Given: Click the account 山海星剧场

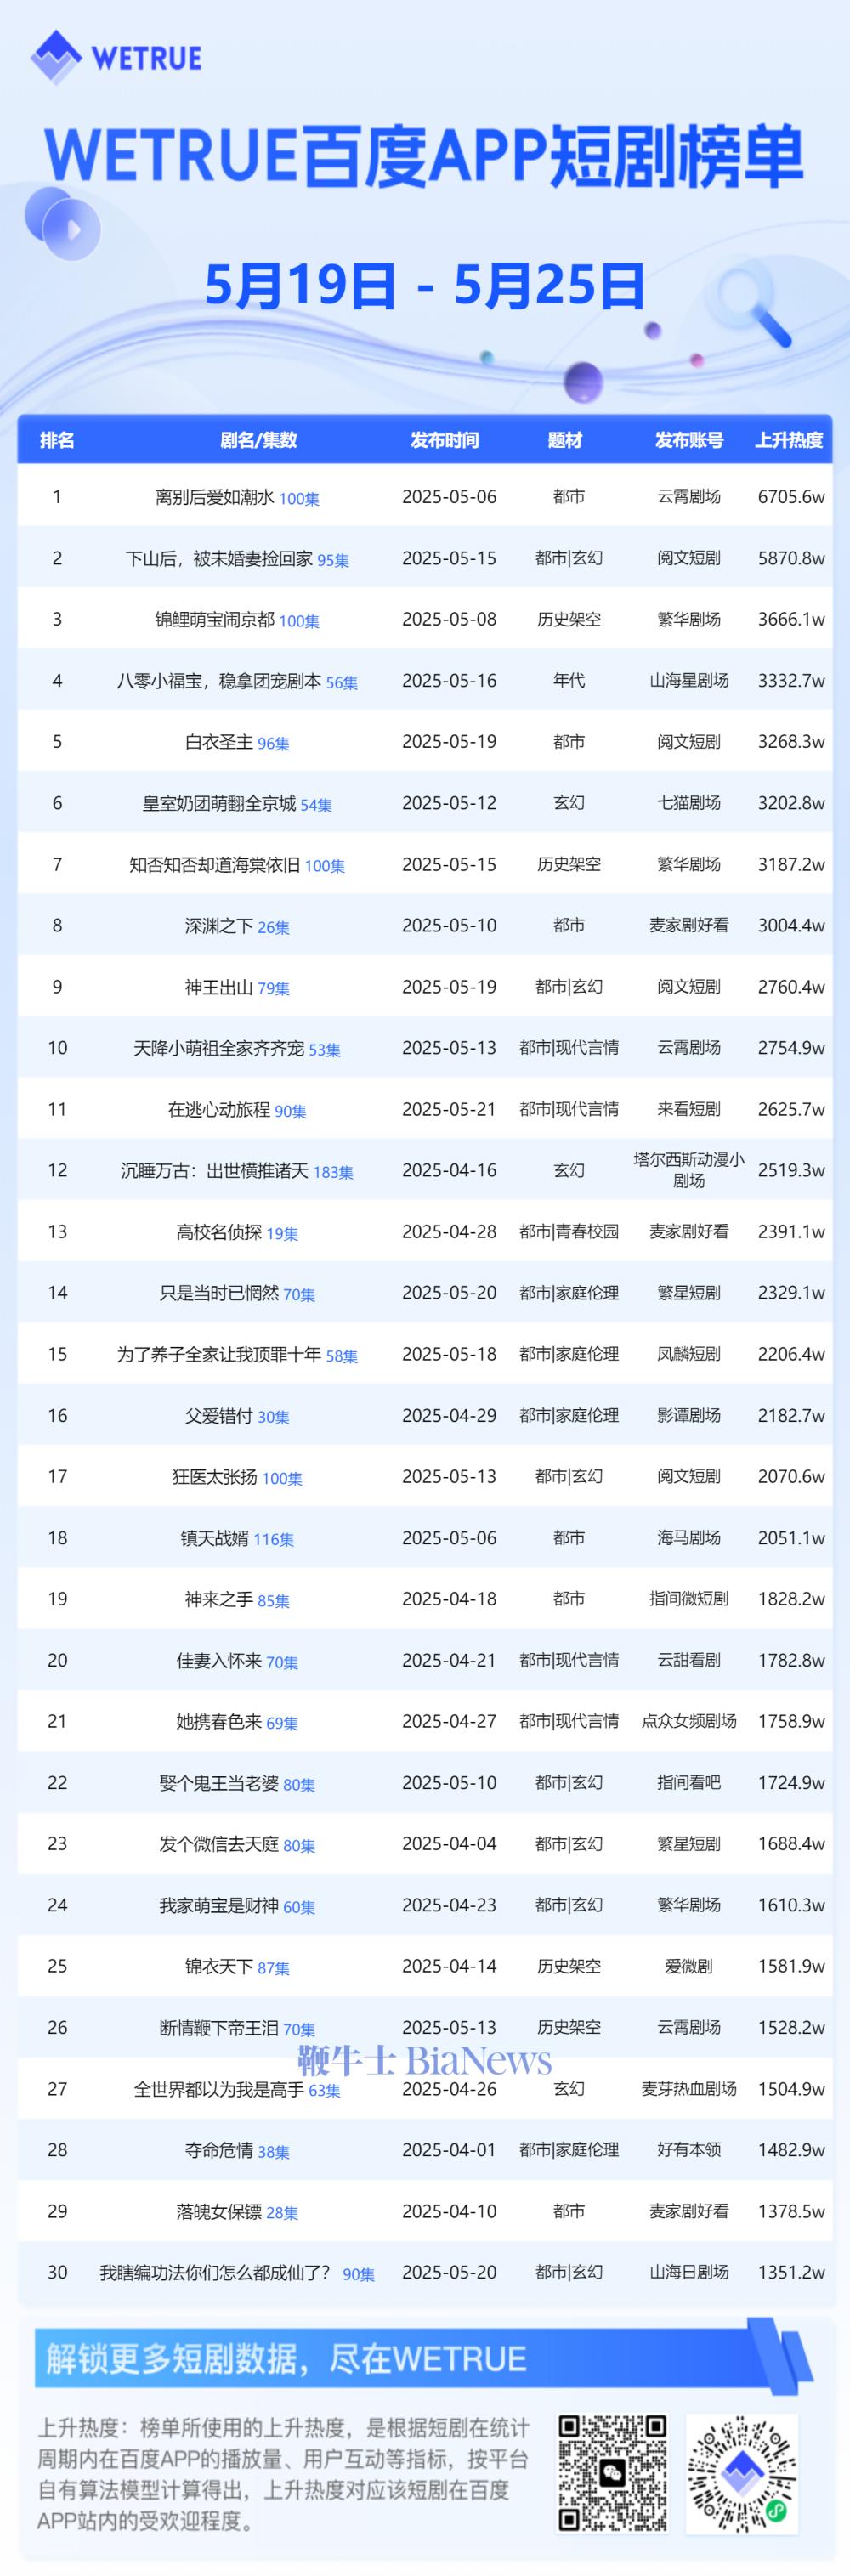Looking at the screenshot, I should (x=689, y=681).
